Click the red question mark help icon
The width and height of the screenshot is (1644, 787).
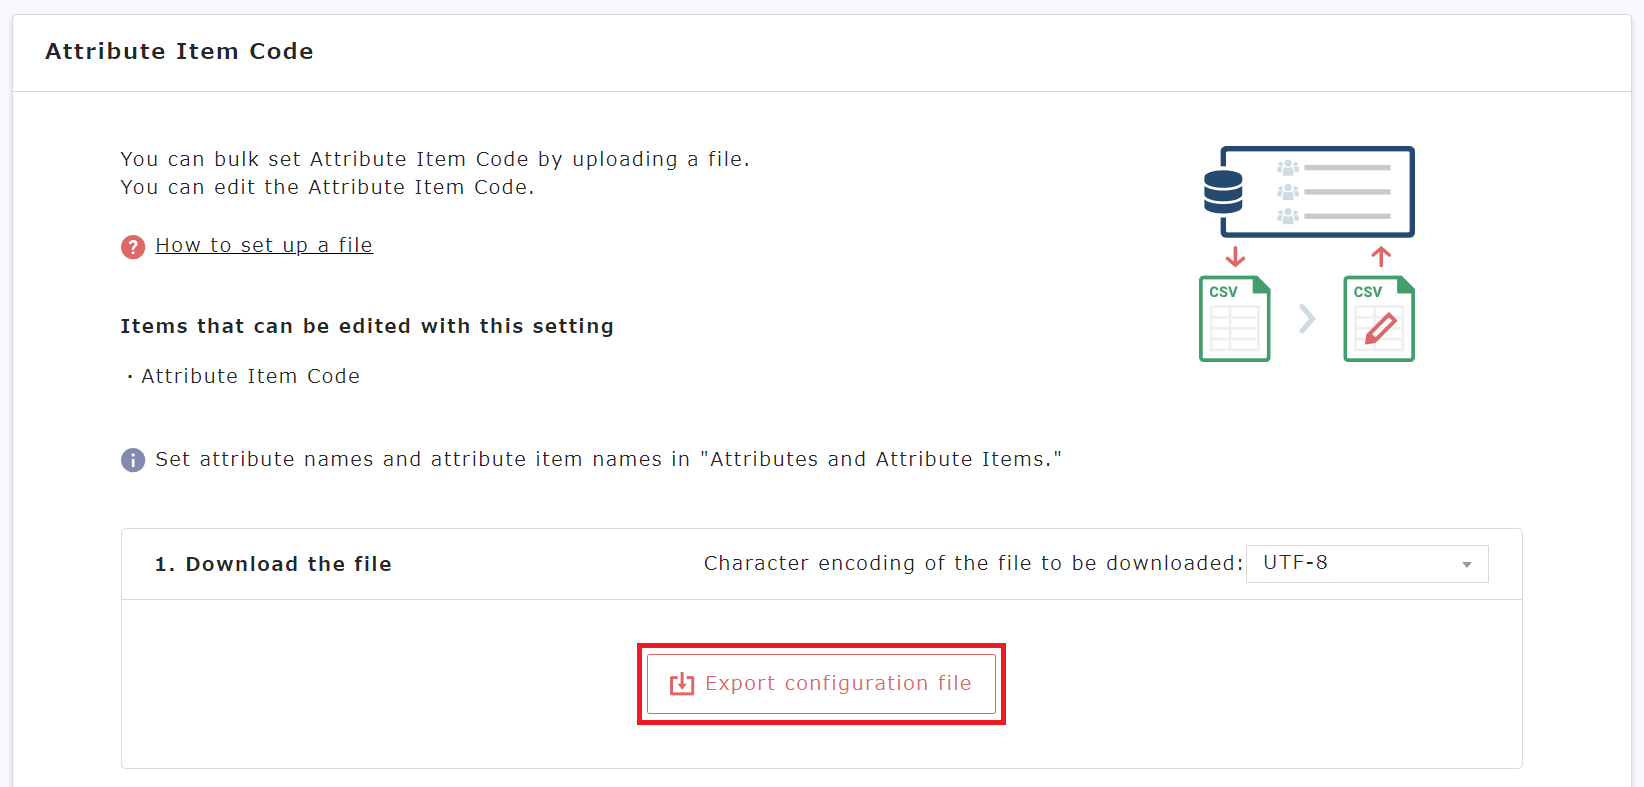tap(133, 246)
